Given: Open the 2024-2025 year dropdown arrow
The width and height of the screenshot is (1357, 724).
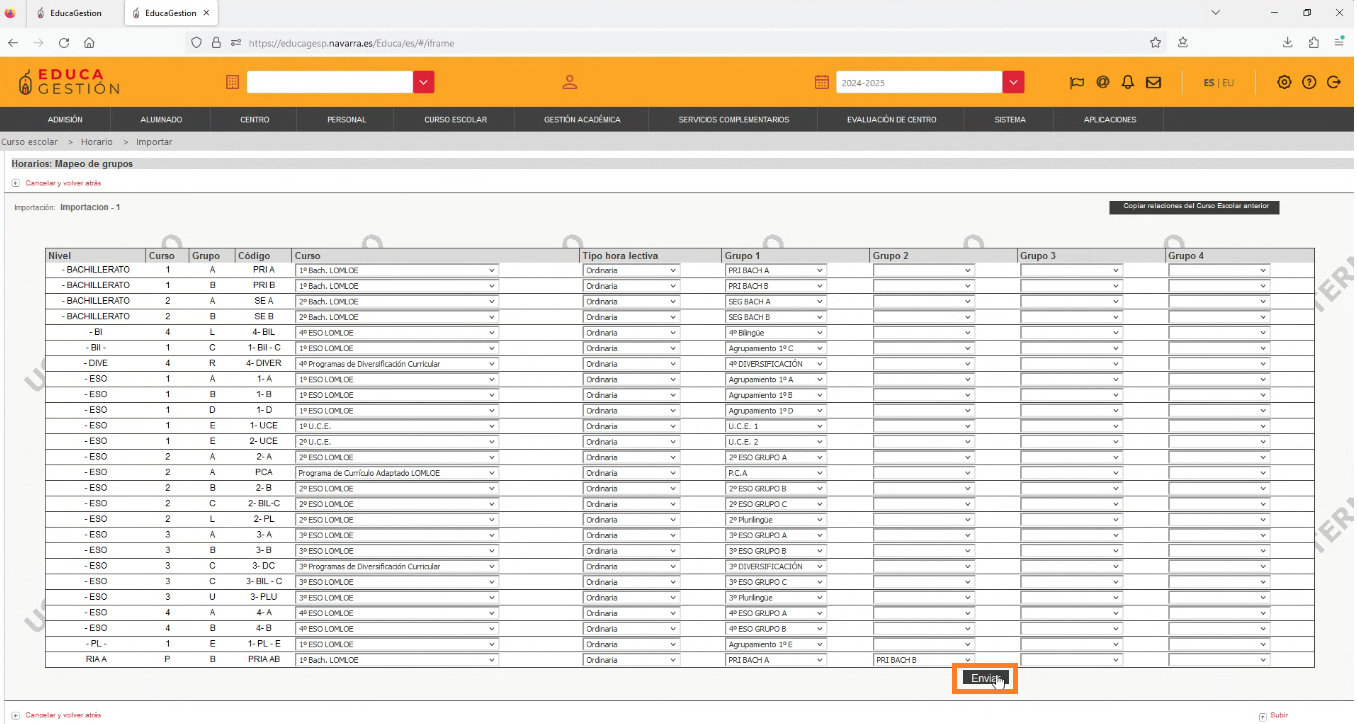Looking at the screenshot, I should click(x=1014, y=82).
